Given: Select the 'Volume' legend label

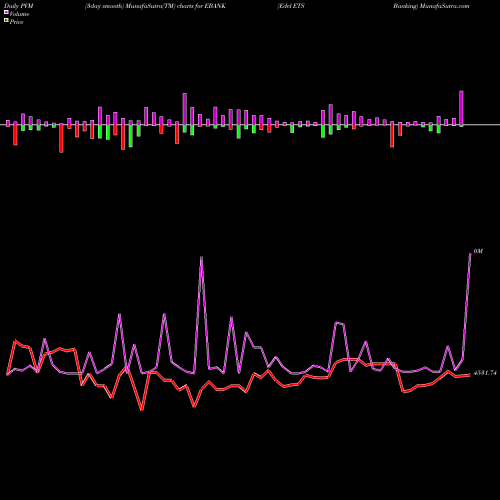Looking at the screenshot, I should 19,14.
